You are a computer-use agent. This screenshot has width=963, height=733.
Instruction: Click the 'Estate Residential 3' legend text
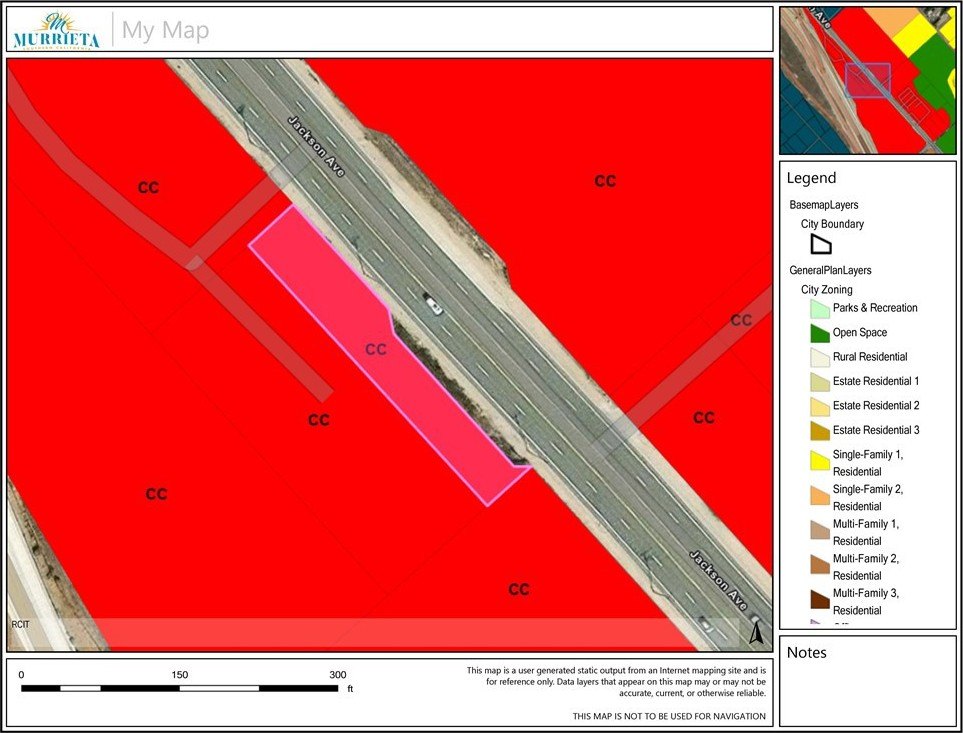click(876, 430)
